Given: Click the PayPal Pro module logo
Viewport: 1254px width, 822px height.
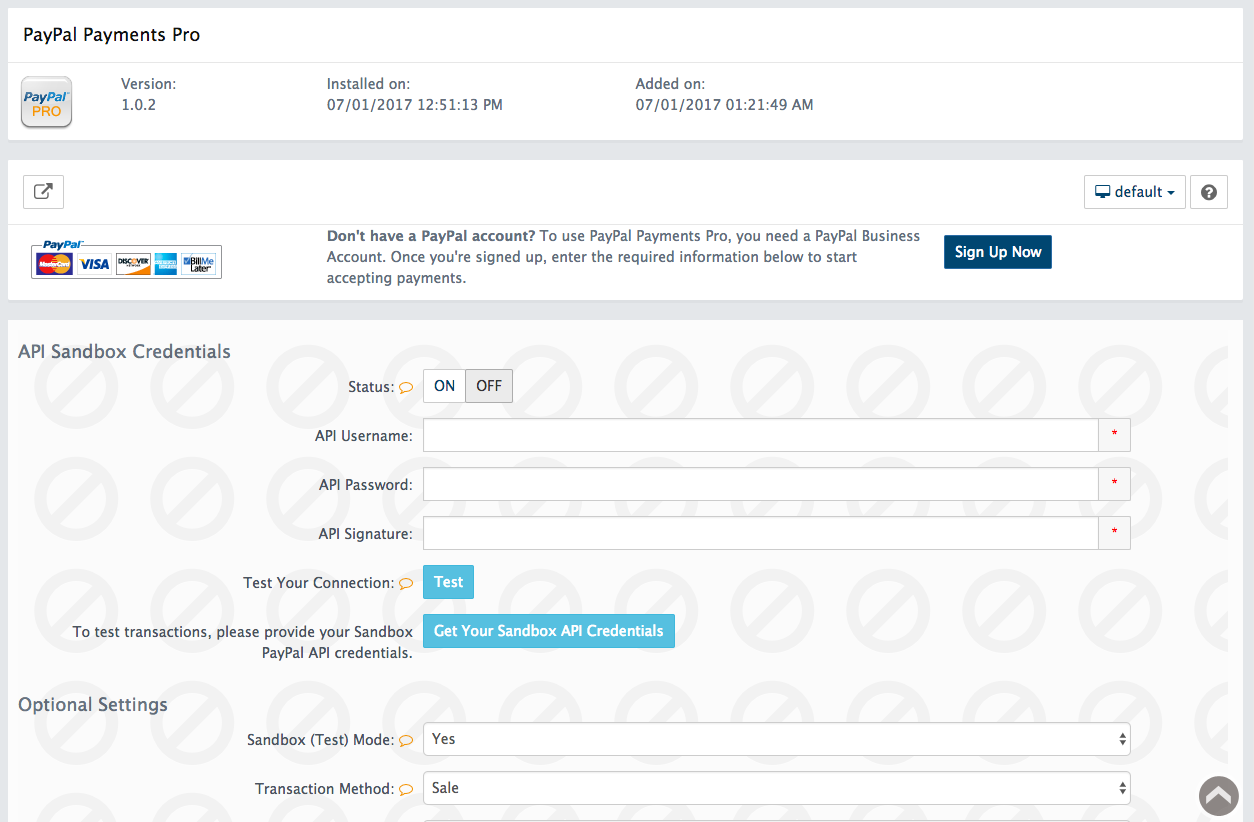Looking at the screenshot, I should tap(46, 101).
